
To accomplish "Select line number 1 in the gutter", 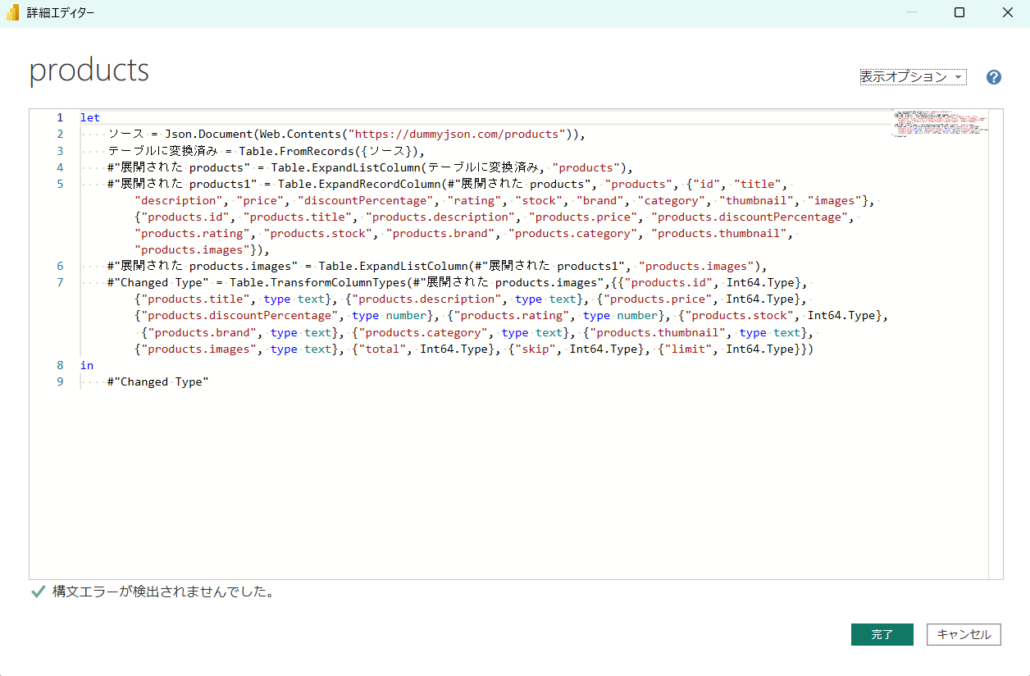I will 59,118.
